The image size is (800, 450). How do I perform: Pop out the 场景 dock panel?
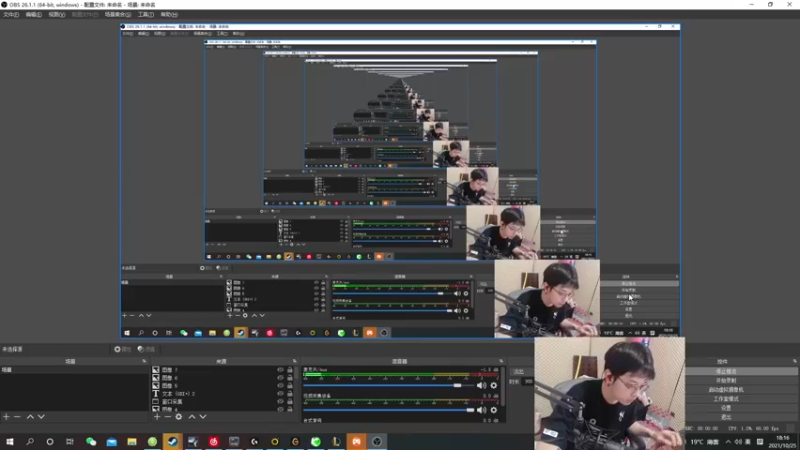[x=144, y=361]
